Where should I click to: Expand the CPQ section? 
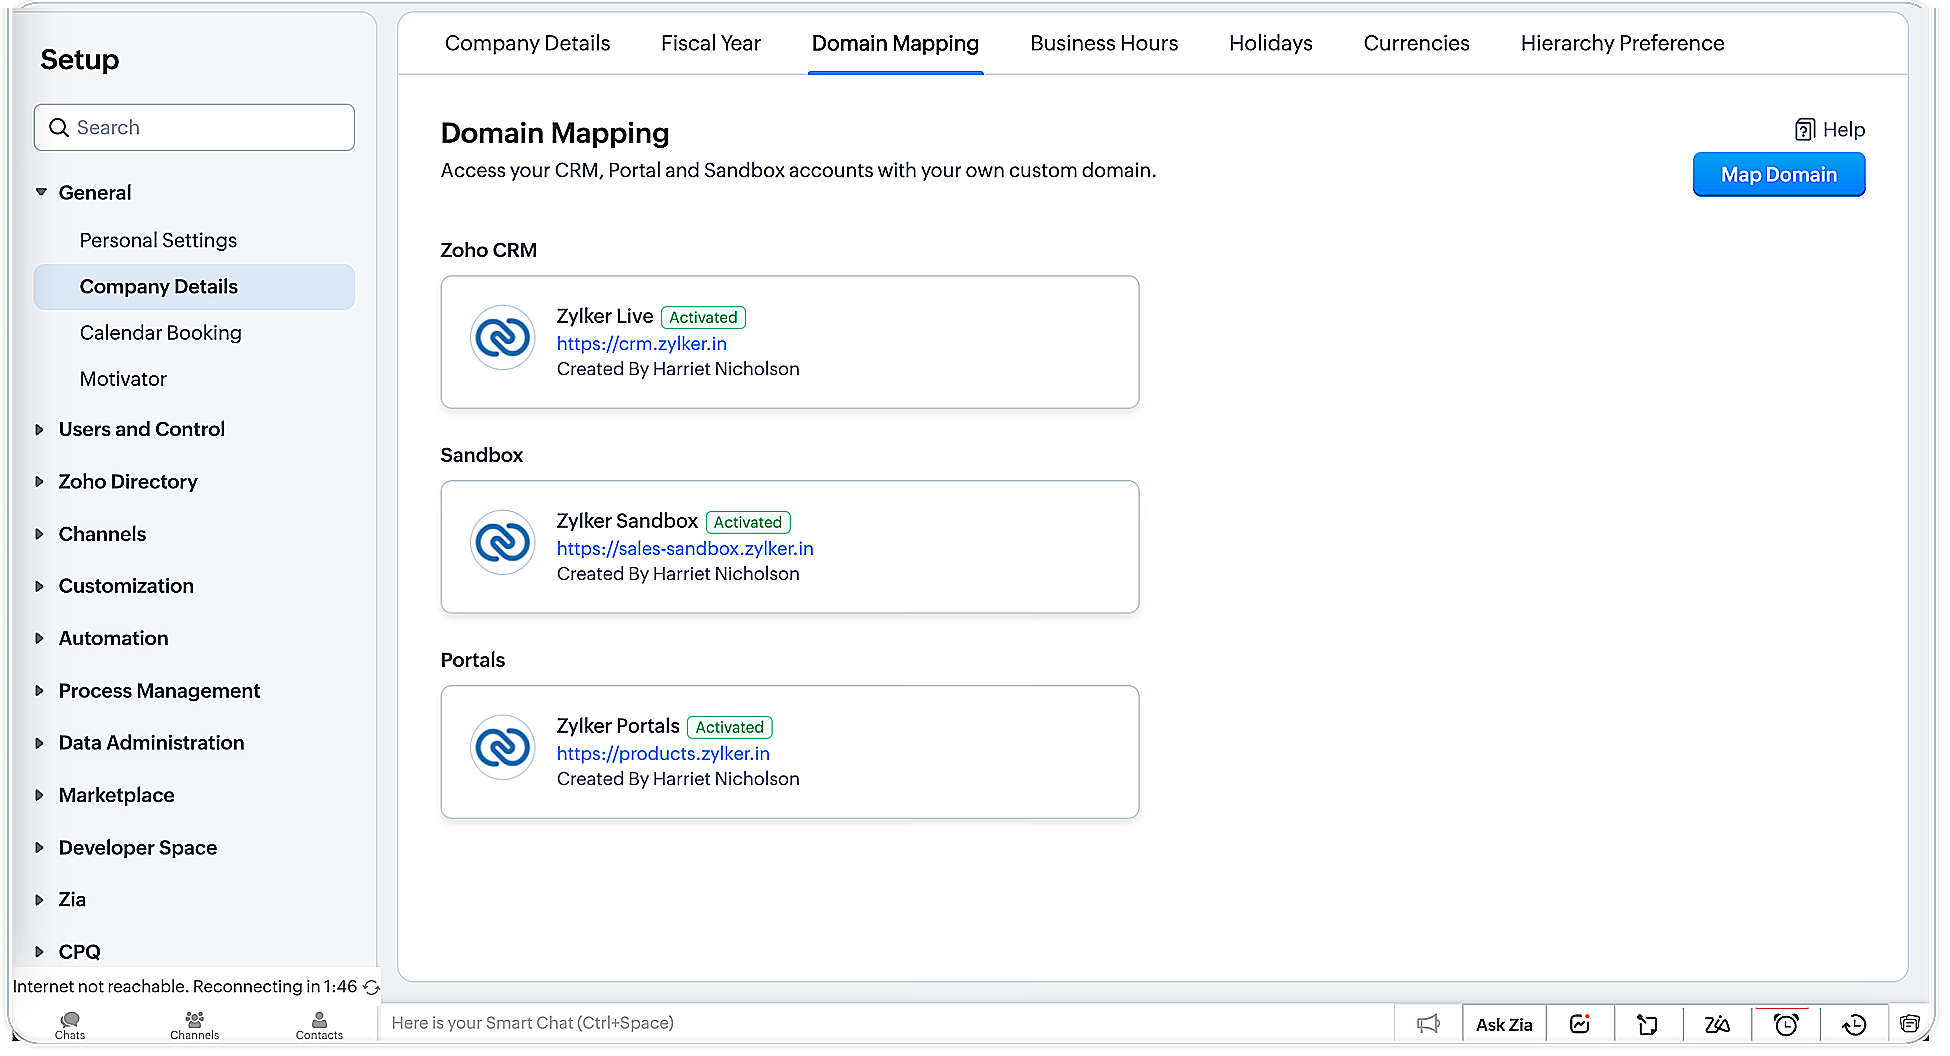click(x=40, y=952)
